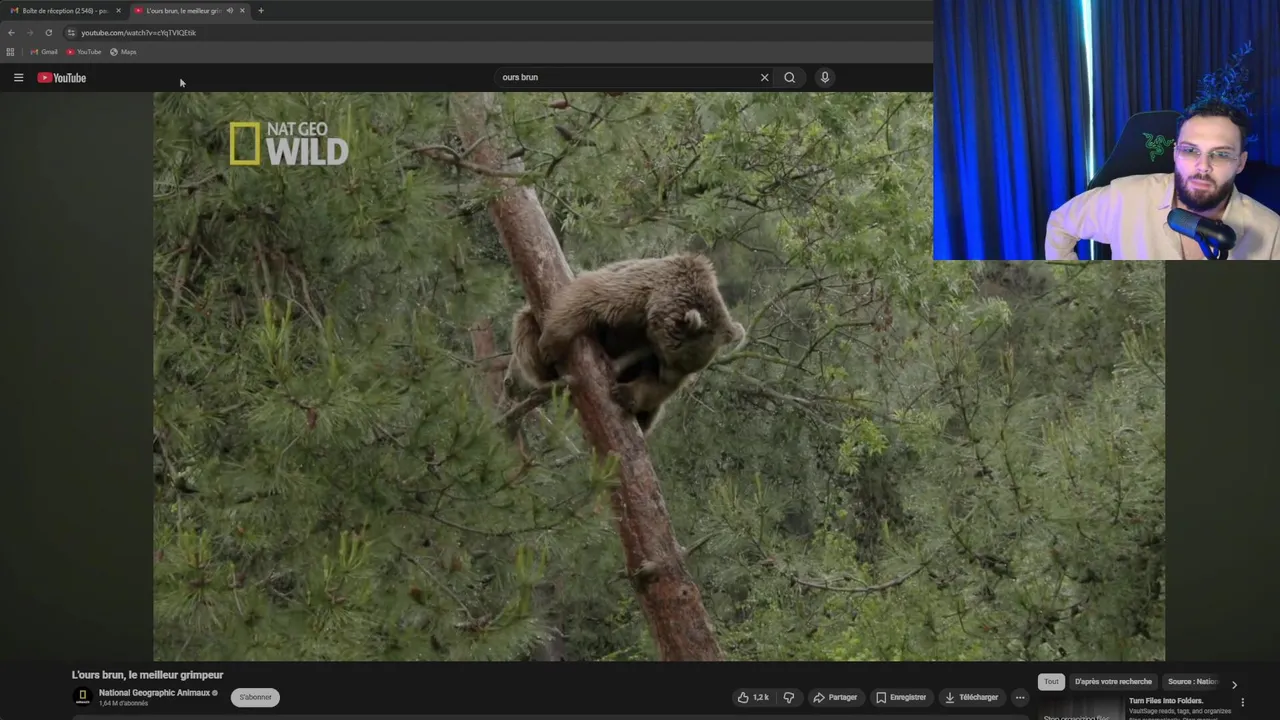Dislike the video with thumbs down
Image resolution: width=1280 pixels, height=720 pixels.
tap(789, 697)
